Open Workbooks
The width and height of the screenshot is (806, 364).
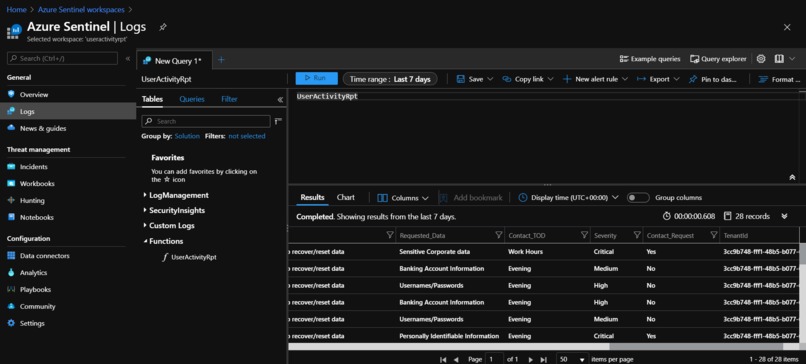coord(37,184)
